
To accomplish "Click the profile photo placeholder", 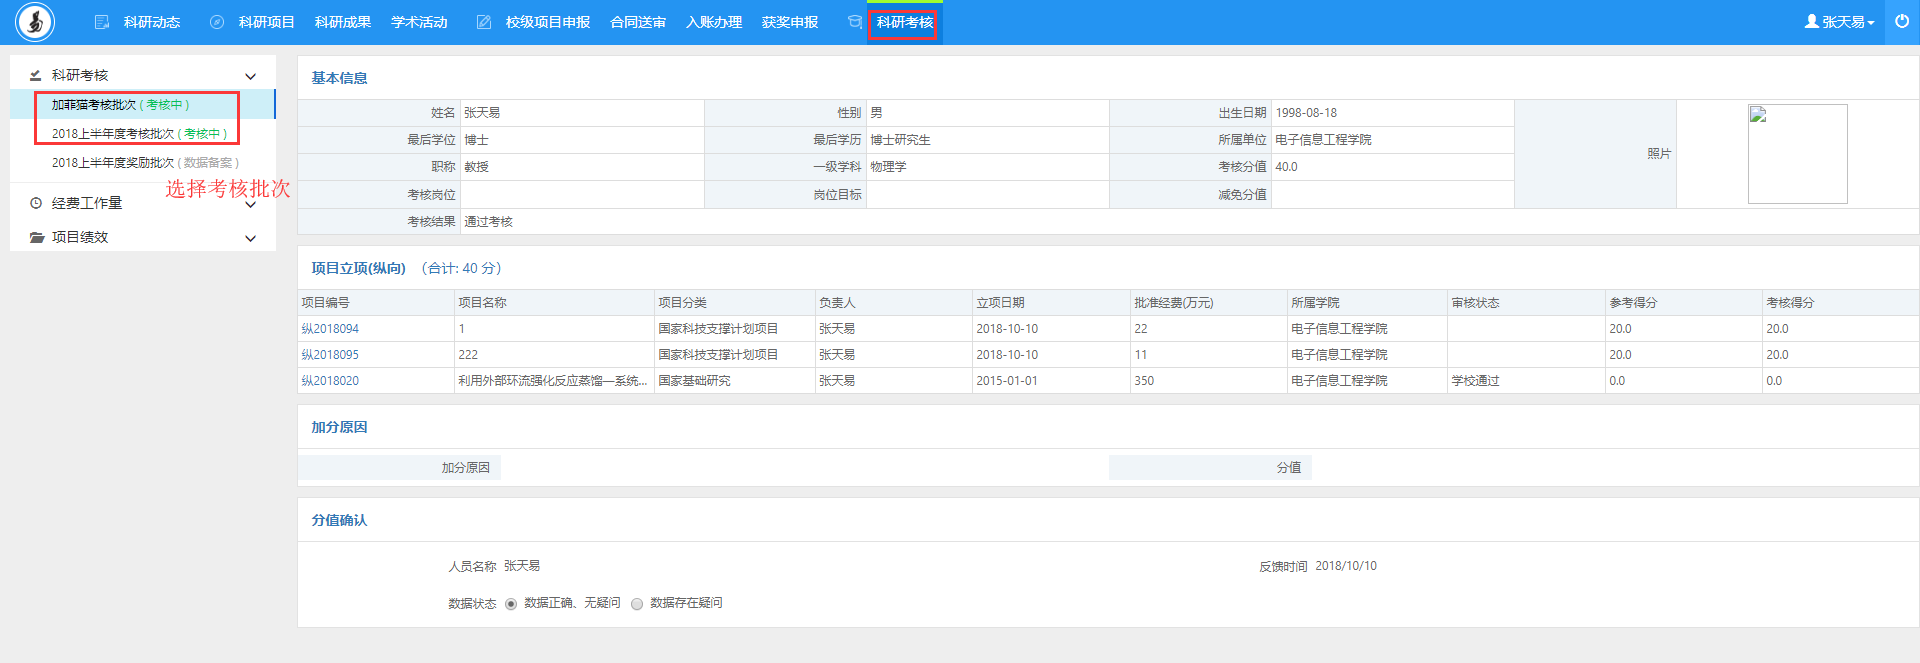I will tap(1797, 154).
